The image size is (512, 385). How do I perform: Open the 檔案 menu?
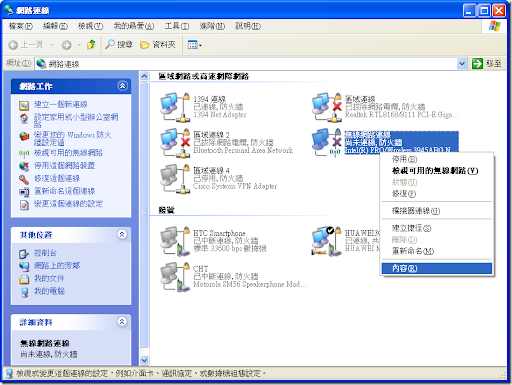click(21, 26)
